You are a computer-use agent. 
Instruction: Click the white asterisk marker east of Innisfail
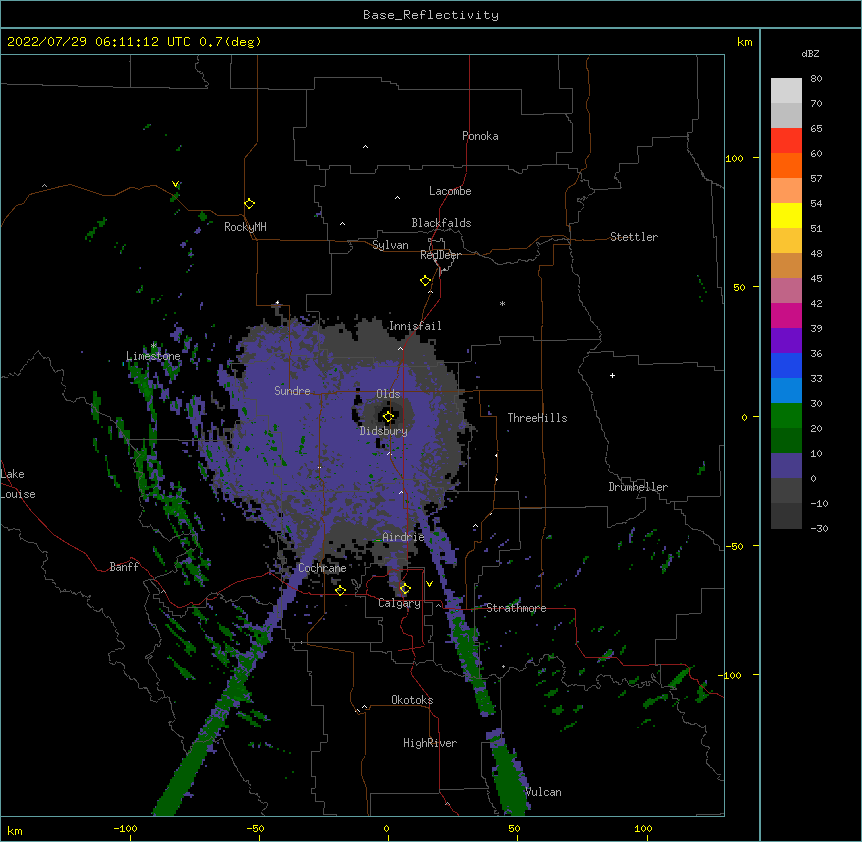502,303
